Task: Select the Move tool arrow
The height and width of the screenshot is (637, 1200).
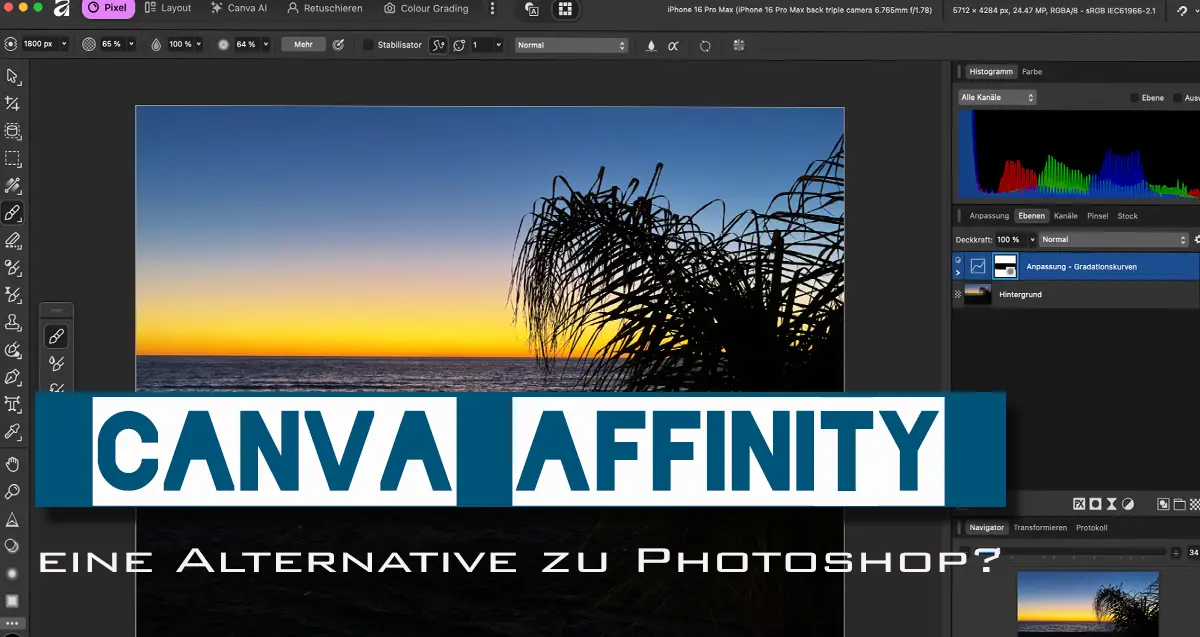Action: pyautogui.click(x=13, y=76)
